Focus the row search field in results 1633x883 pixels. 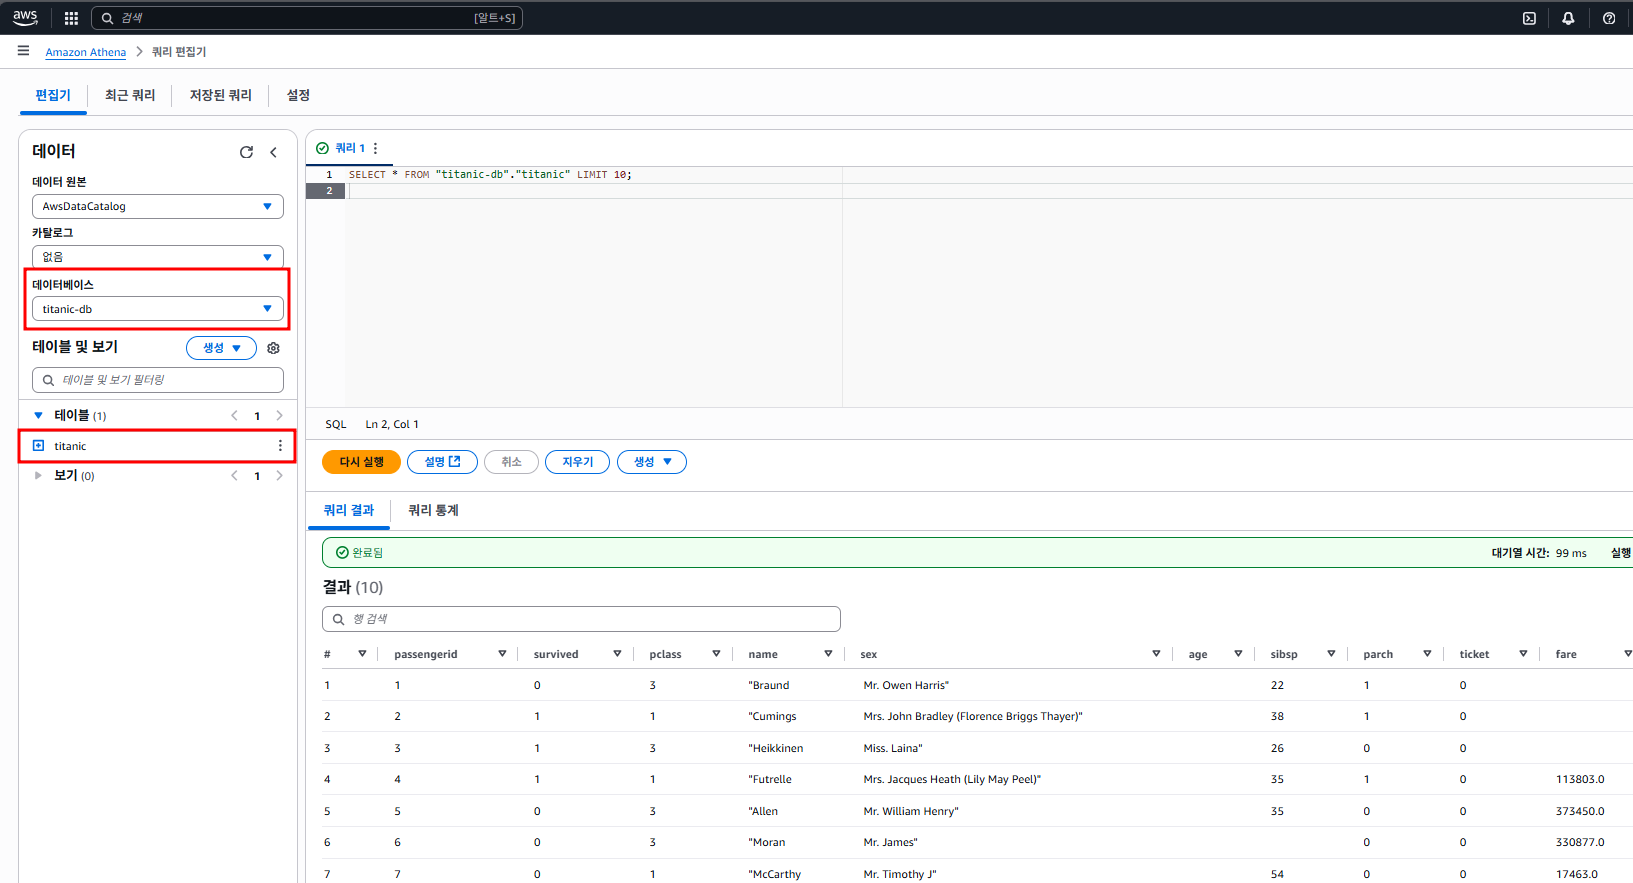pyautogui.click(x=581, y=619)
